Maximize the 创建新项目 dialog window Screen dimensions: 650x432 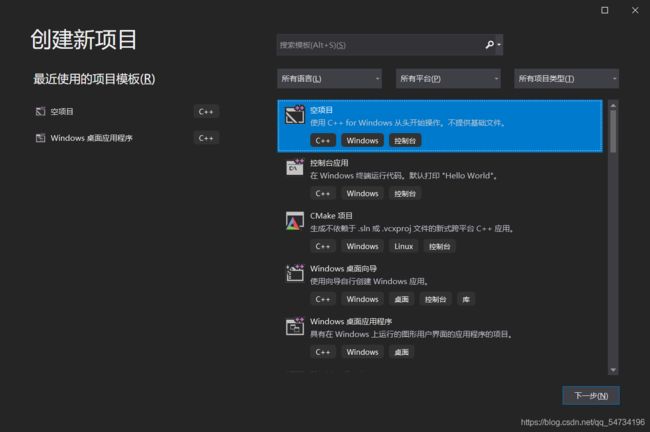pos(605,10)
